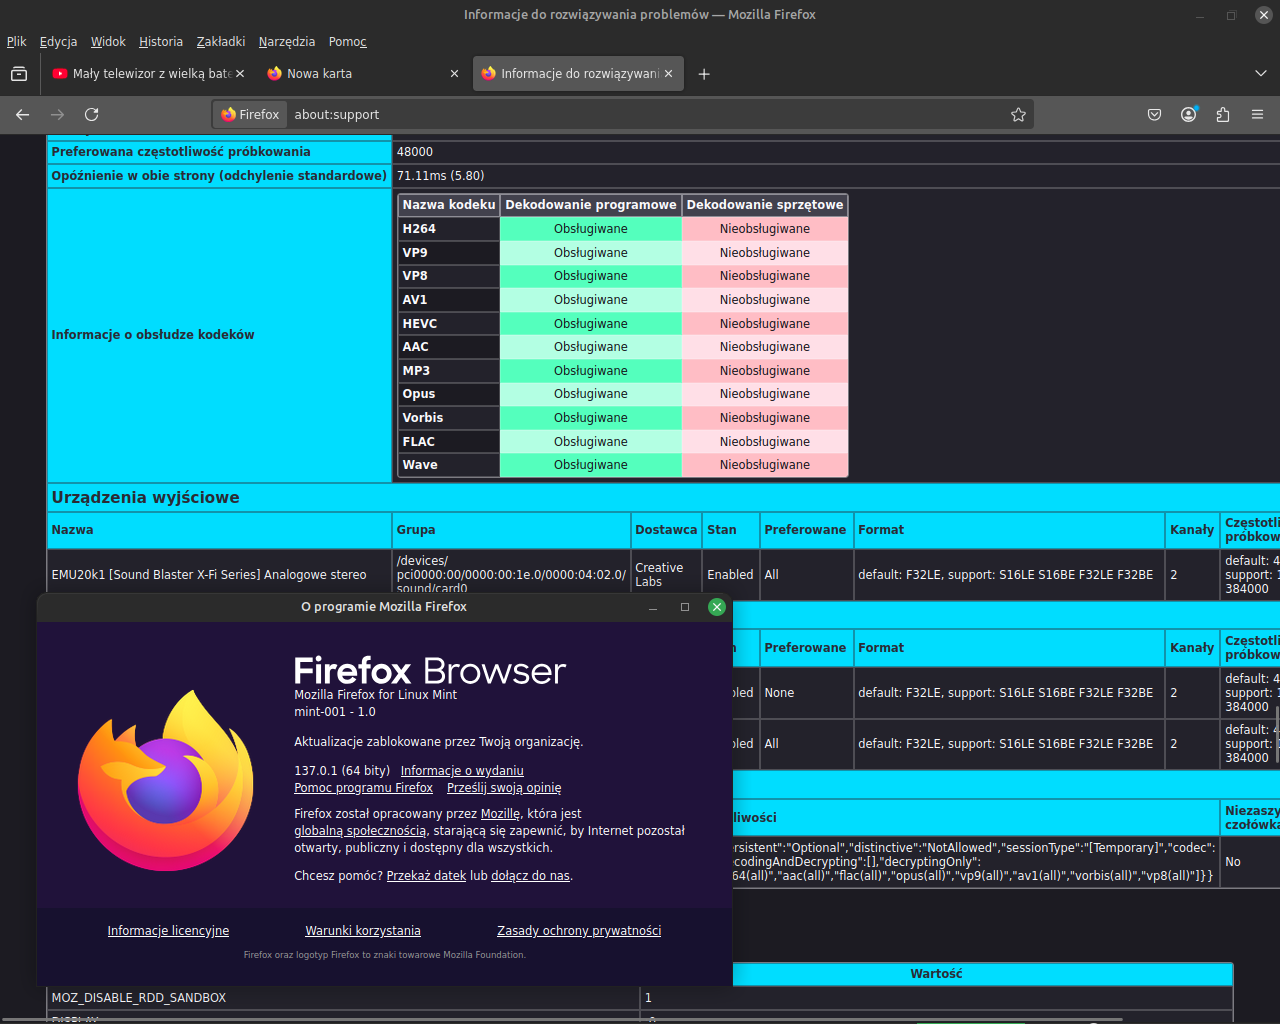Open 'Zasady ochrony prywatności' link
This screenshot has width=1280, height=1024.
coord(579,931)
